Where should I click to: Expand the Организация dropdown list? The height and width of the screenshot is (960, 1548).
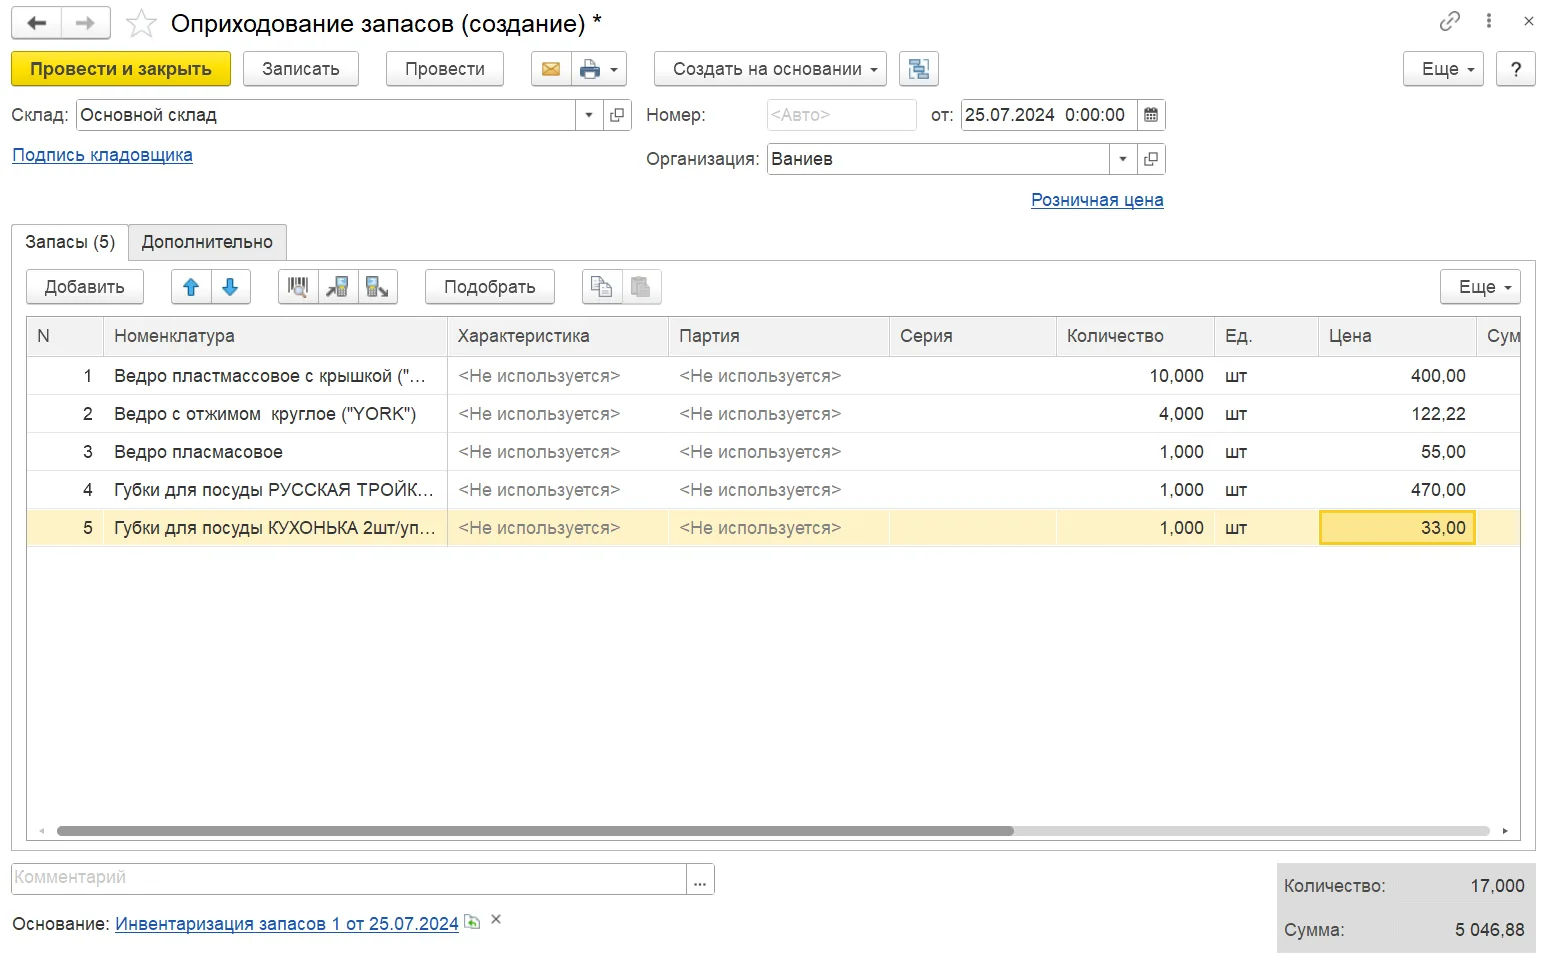(1122, 159)
